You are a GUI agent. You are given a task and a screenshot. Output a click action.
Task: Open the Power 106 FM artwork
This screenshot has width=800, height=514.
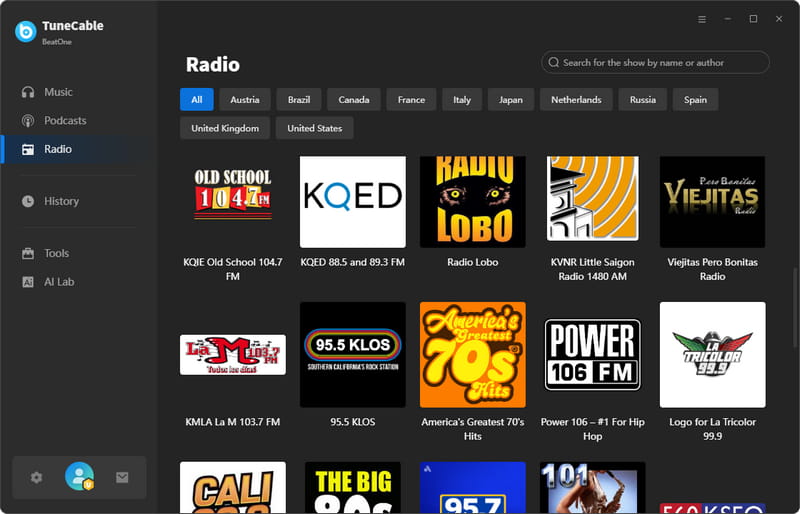point(592,355)
